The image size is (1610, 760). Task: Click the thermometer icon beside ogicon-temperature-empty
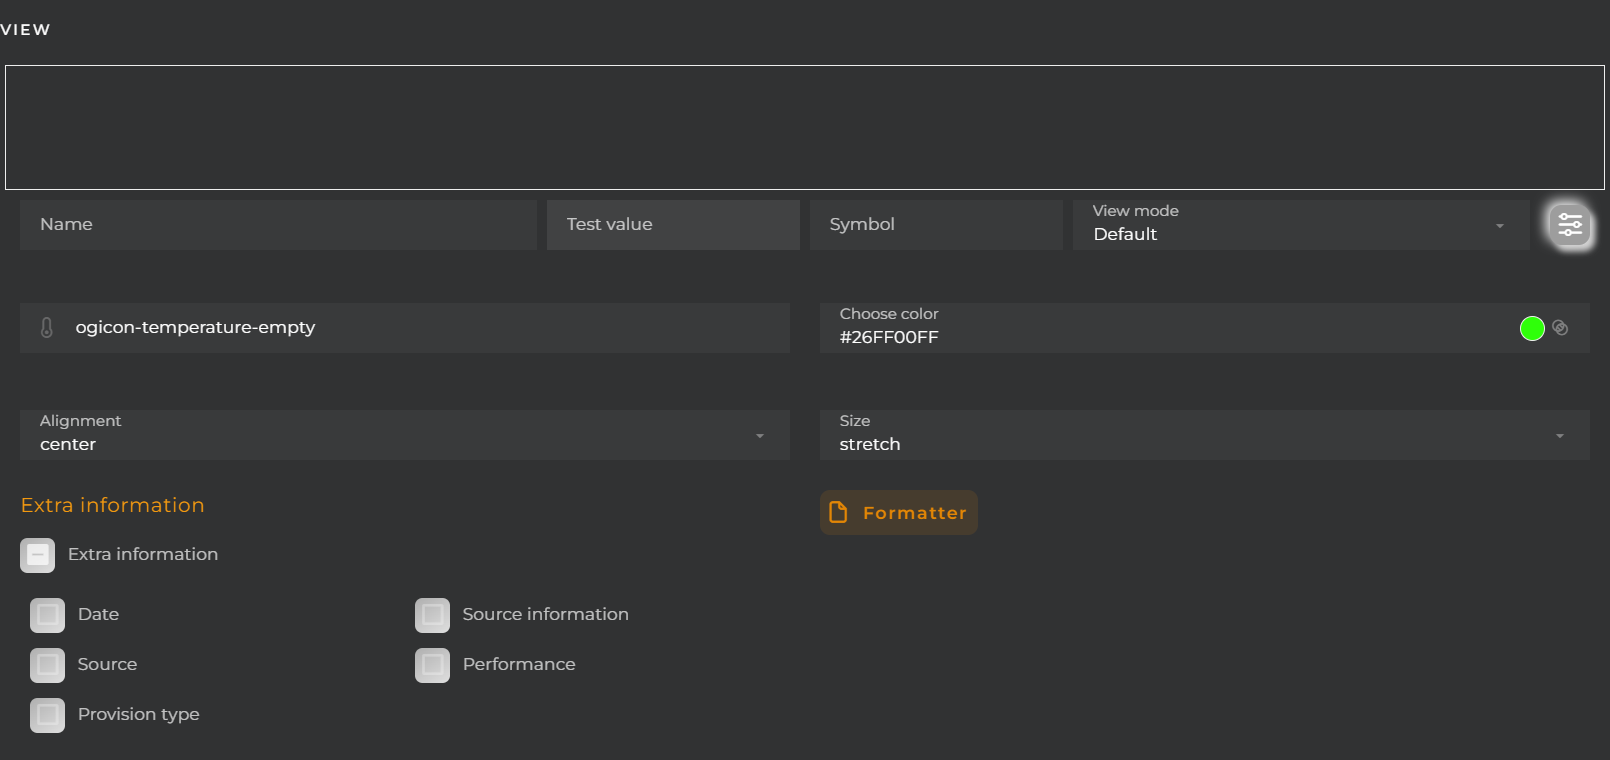point(47,327)
